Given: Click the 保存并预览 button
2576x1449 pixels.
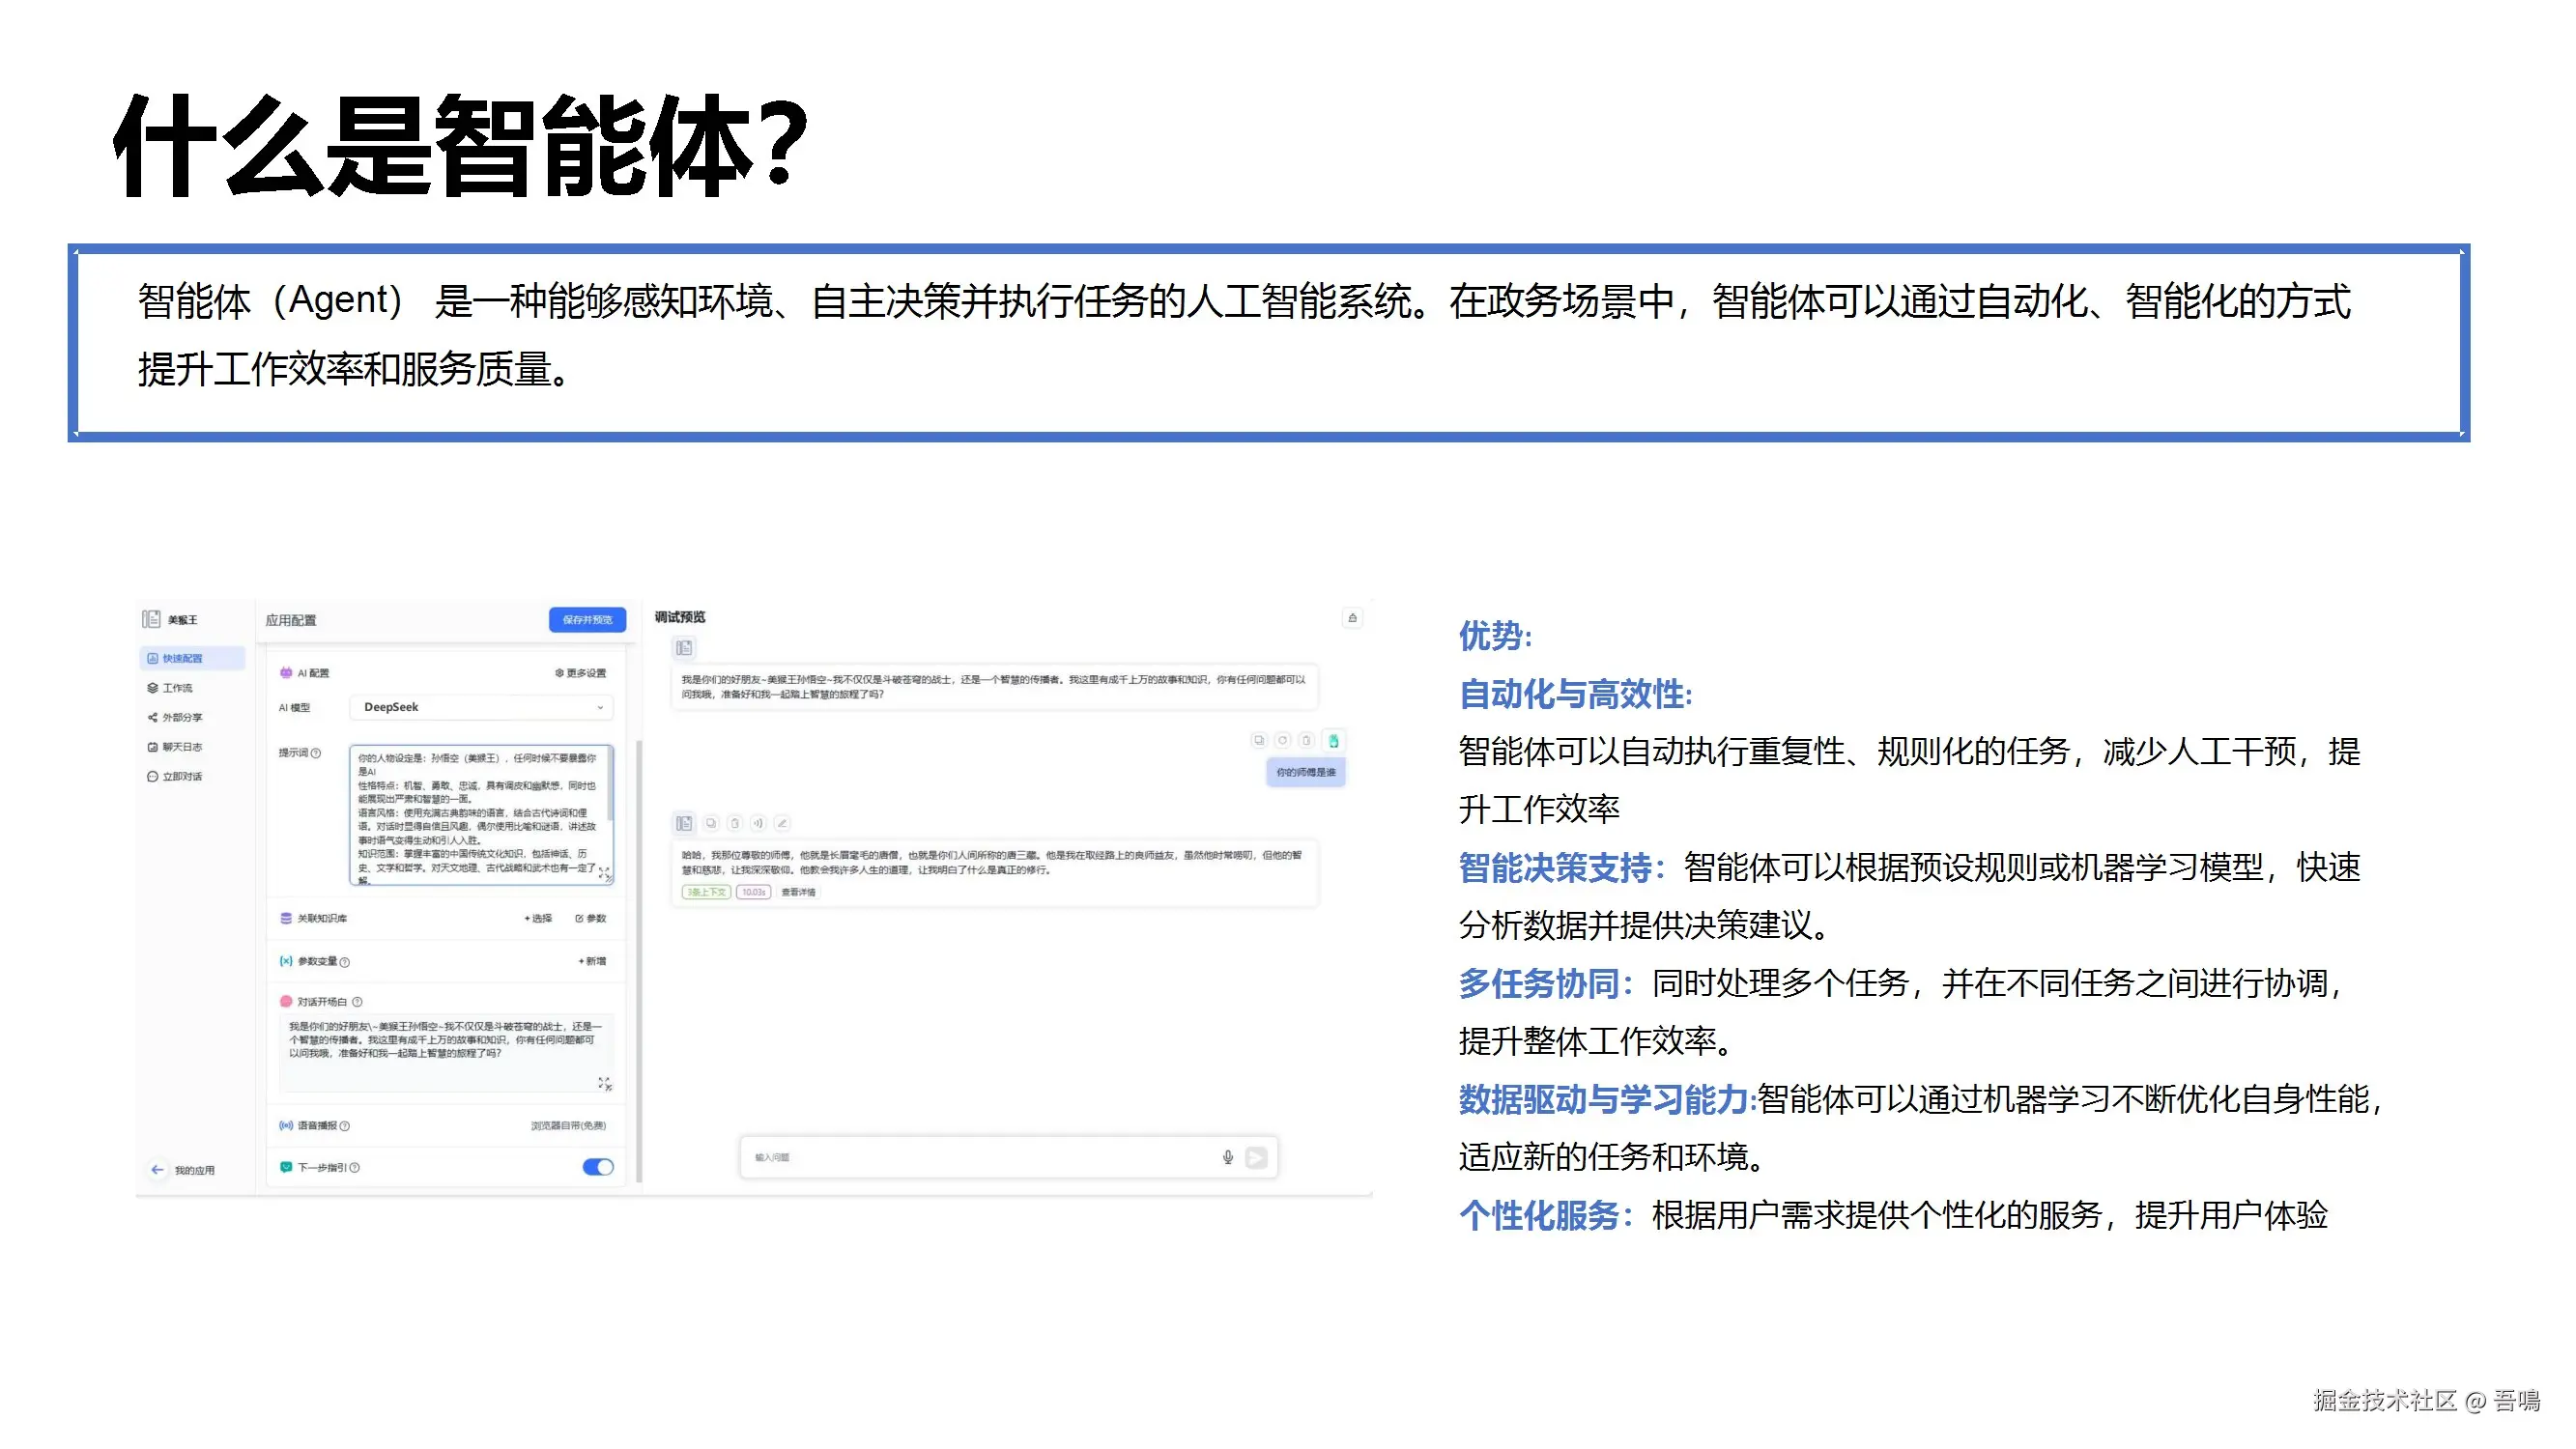Looking at the screenshot, I should 587,620.
